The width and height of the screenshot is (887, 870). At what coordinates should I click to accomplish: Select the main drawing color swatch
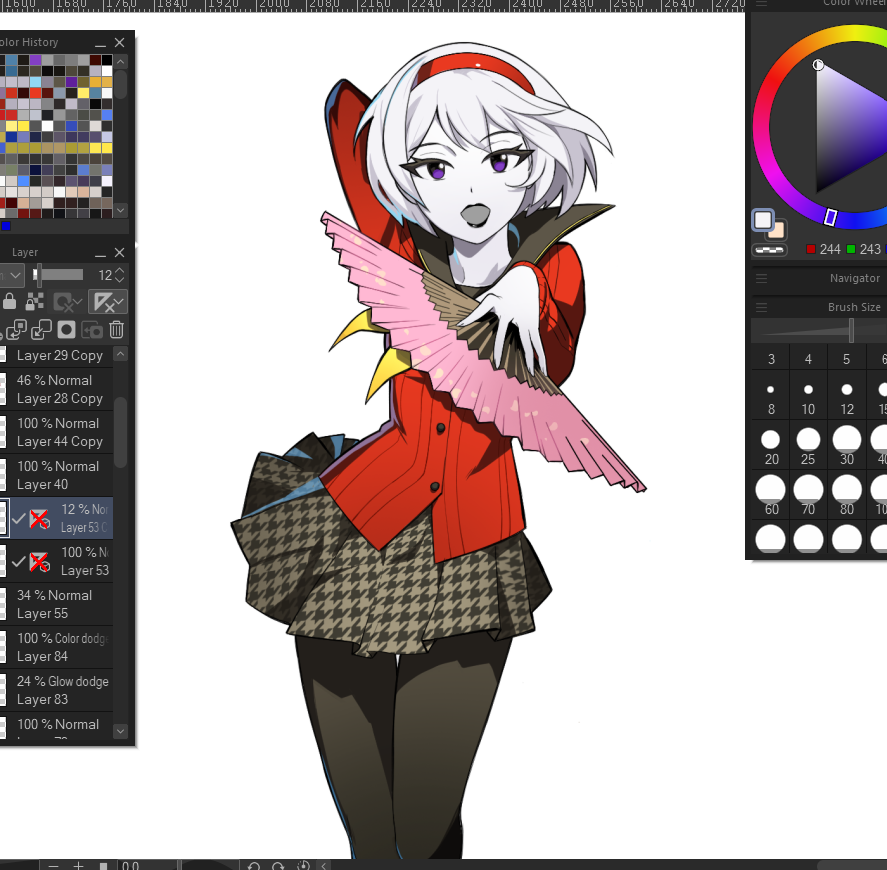[763, 219]
